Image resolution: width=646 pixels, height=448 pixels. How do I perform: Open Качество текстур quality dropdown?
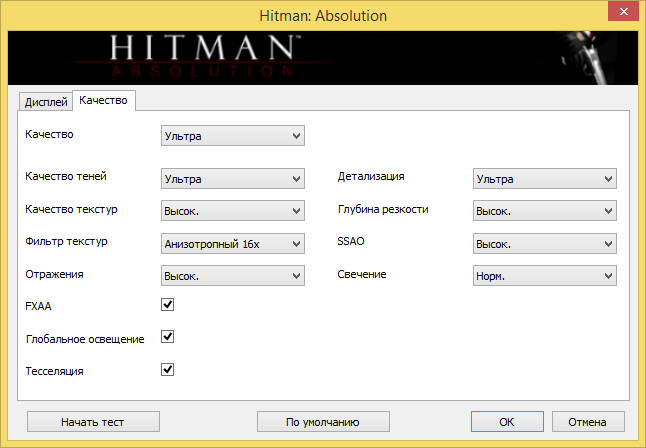pyautogui.click(x=232, y=211)
